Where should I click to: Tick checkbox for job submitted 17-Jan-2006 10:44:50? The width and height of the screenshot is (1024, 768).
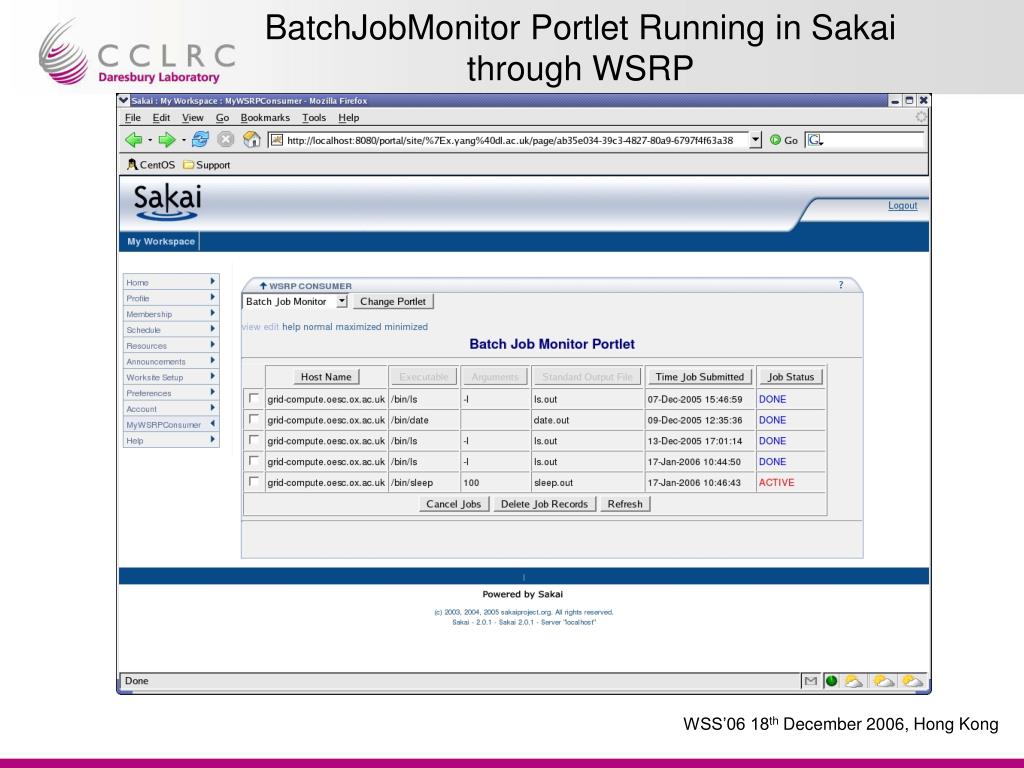253,460
